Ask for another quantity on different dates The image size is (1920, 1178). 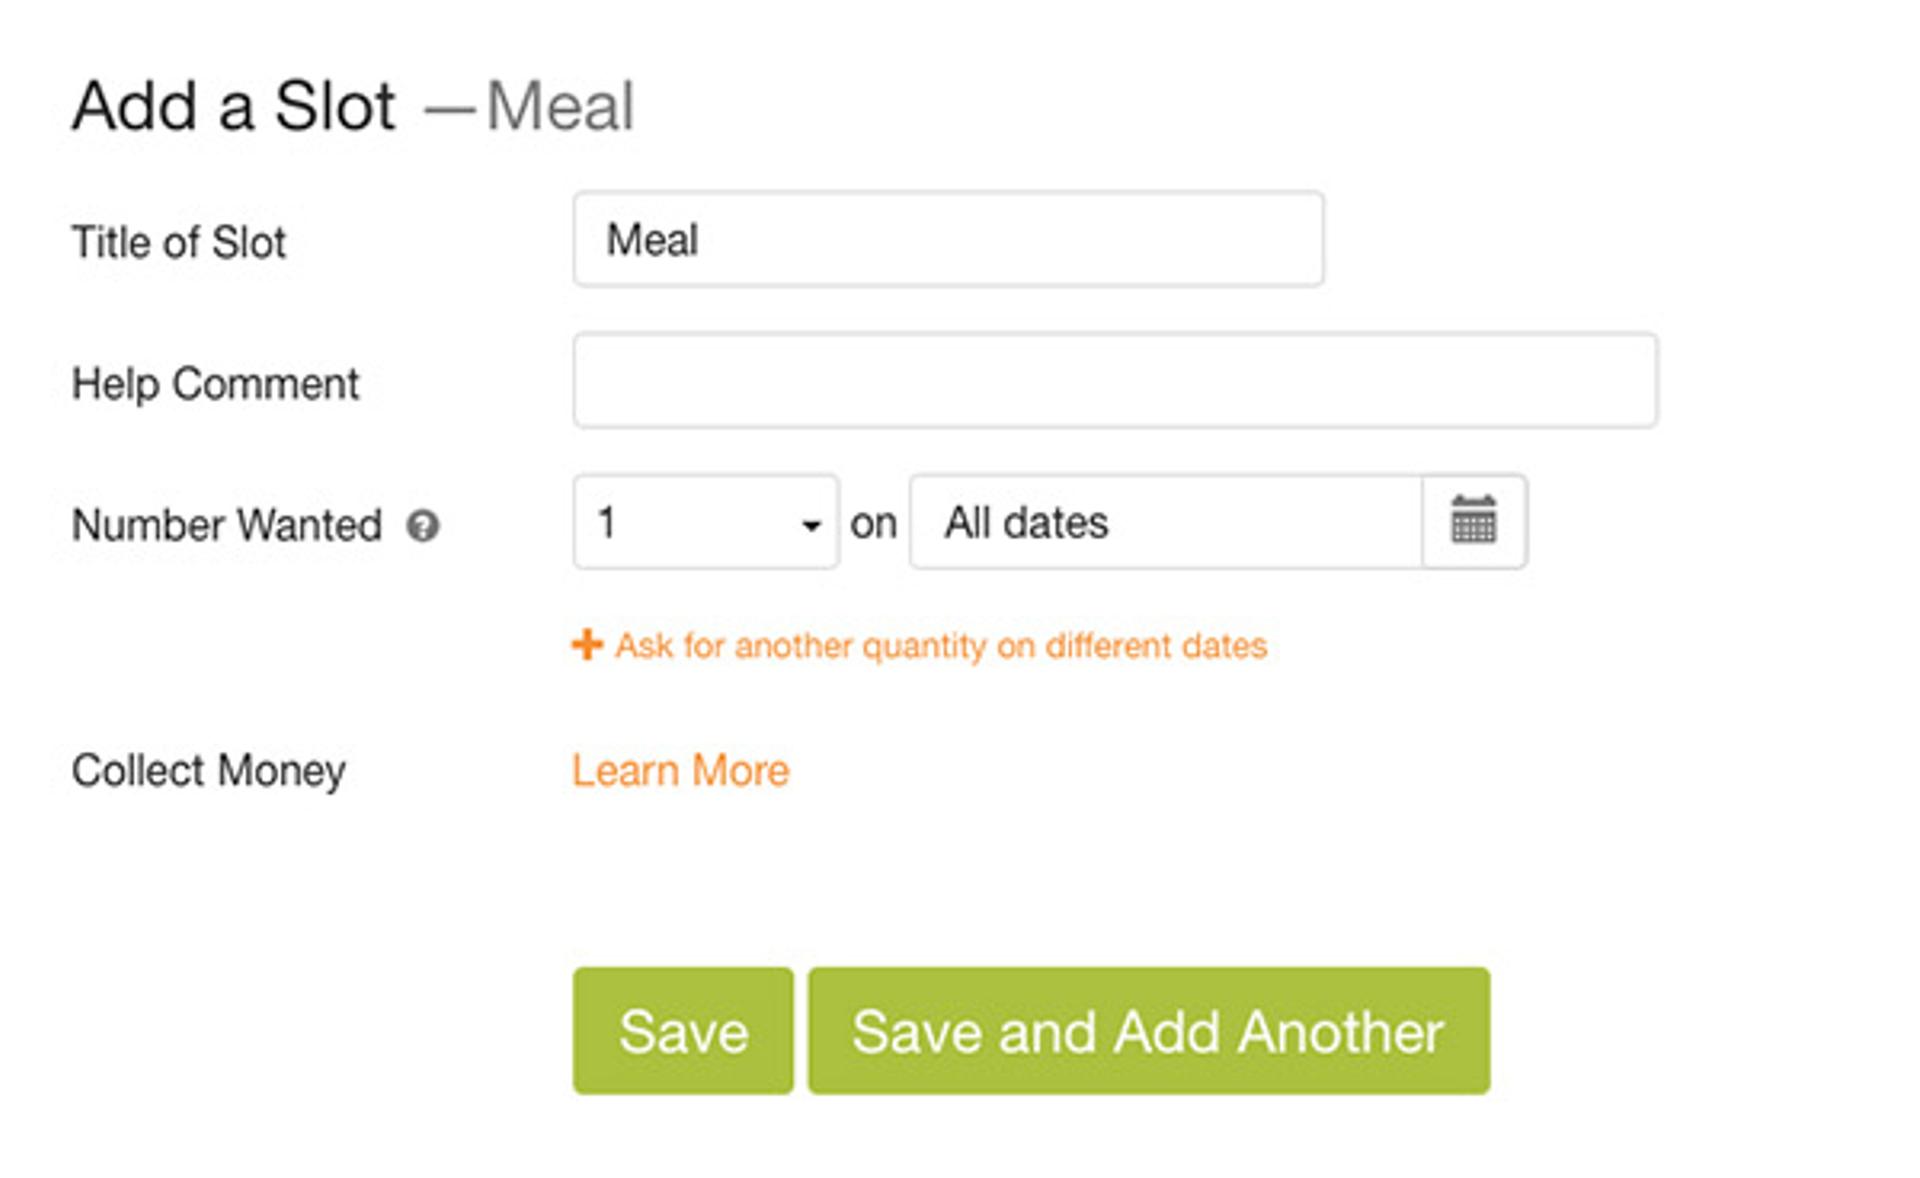(x=941, y=646)
